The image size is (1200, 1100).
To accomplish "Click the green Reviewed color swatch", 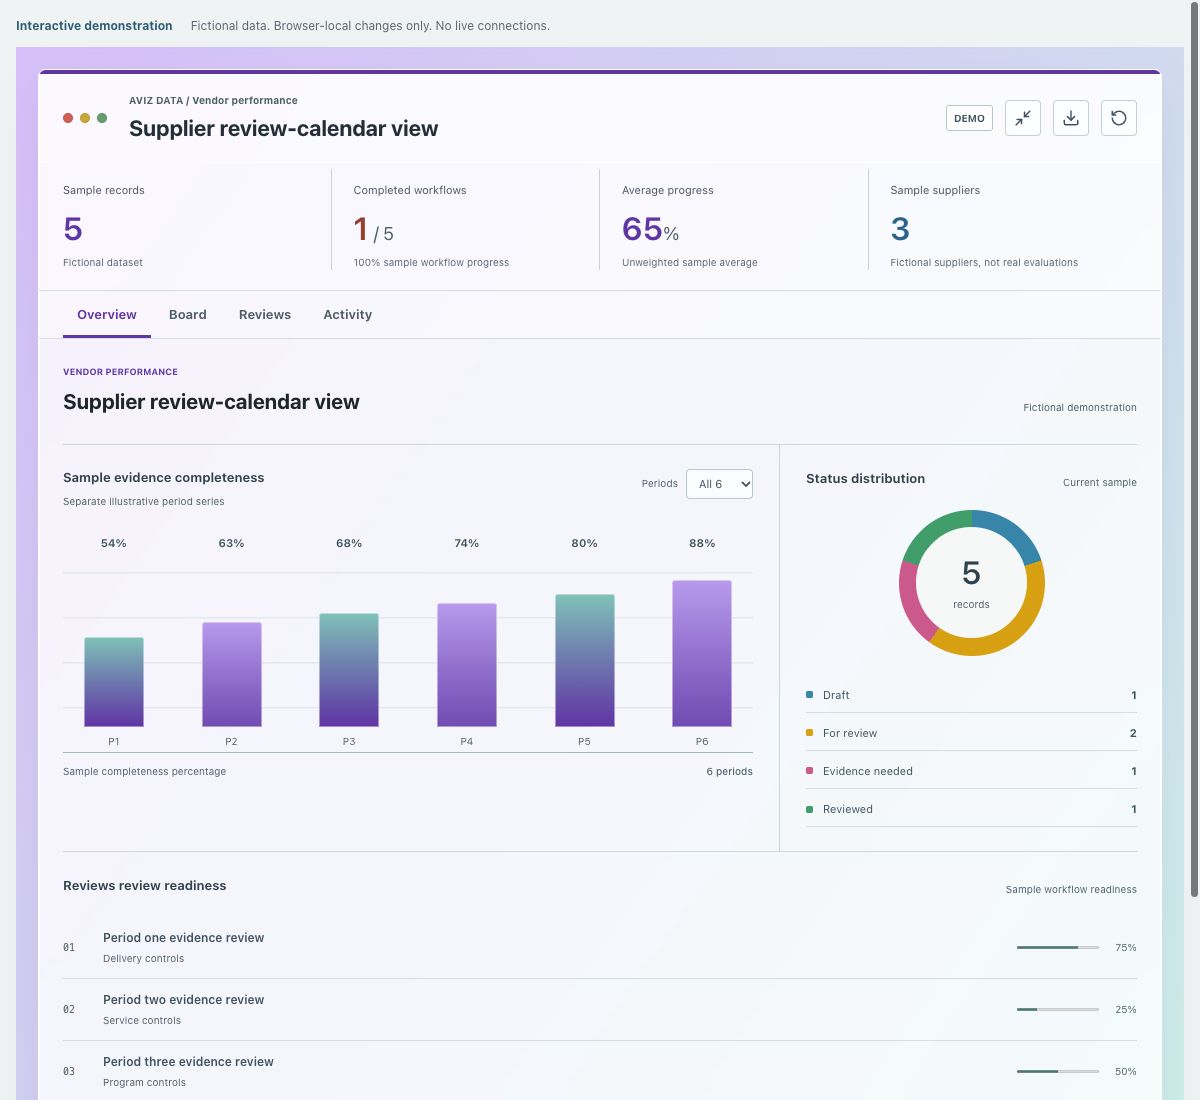I will coord(809,808).
